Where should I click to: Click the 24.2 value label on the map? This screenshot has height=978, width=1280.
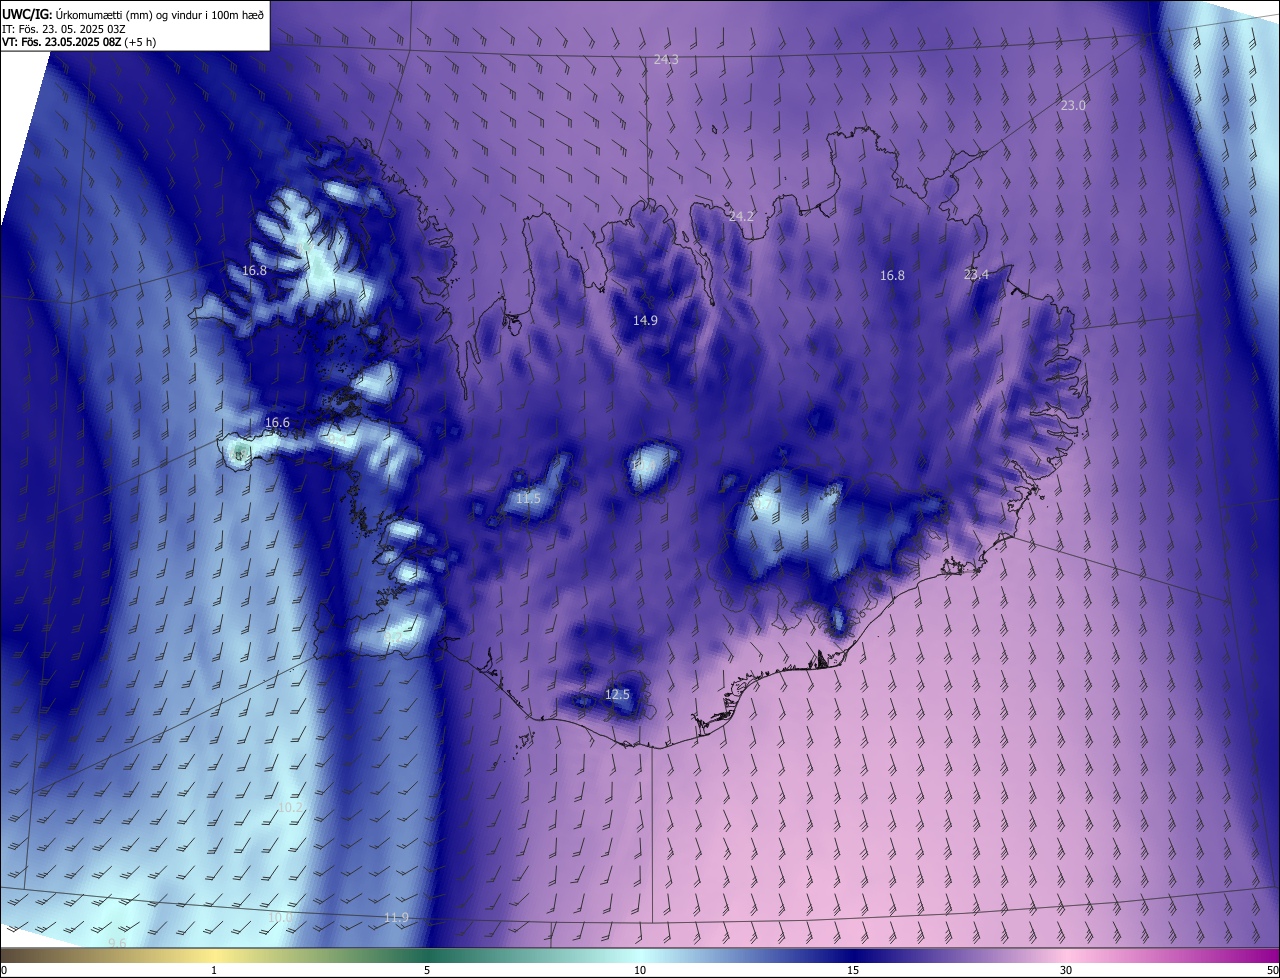(x=741, y=216)
